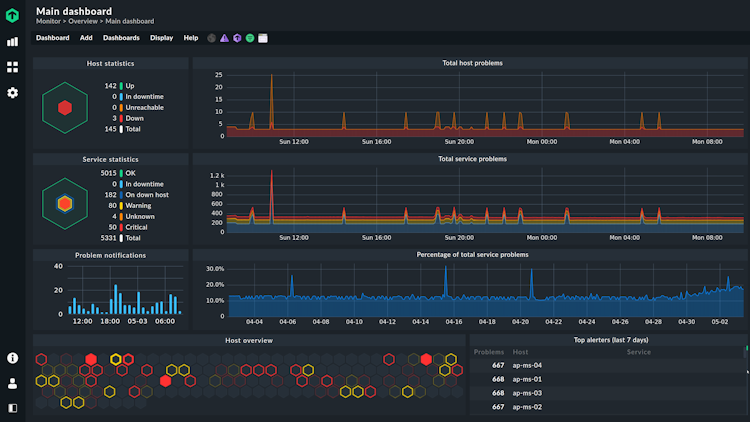Sort by Problems column header

pyautogui.click(x=489, y=352)
